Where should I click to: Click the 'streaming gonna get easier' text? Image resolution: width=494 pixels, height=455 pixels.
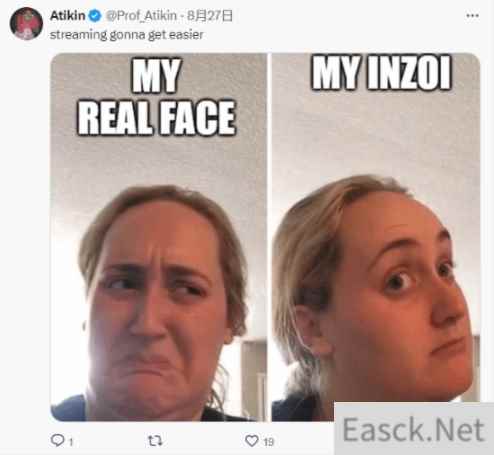click(x=126, y=35)
